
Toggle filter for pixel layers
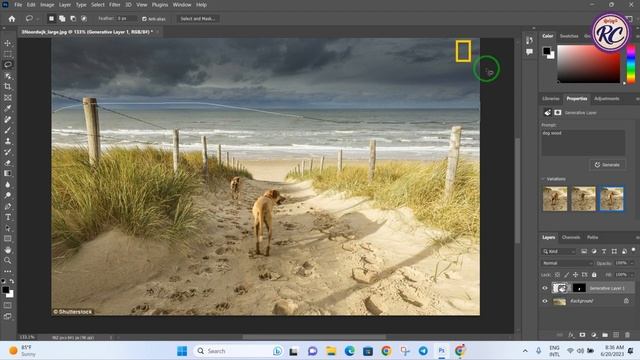pyautogui.click(x=584, y=251)
